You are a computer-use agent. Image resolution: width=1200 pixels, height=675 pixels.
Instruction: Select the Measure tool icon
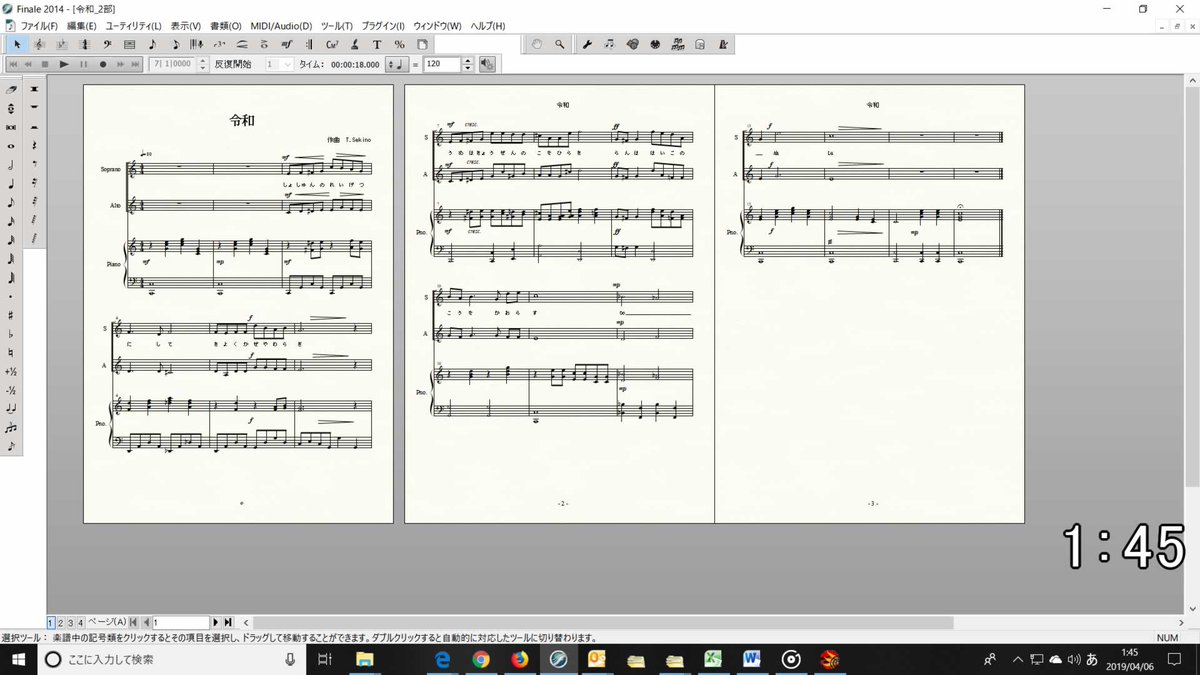130,44
